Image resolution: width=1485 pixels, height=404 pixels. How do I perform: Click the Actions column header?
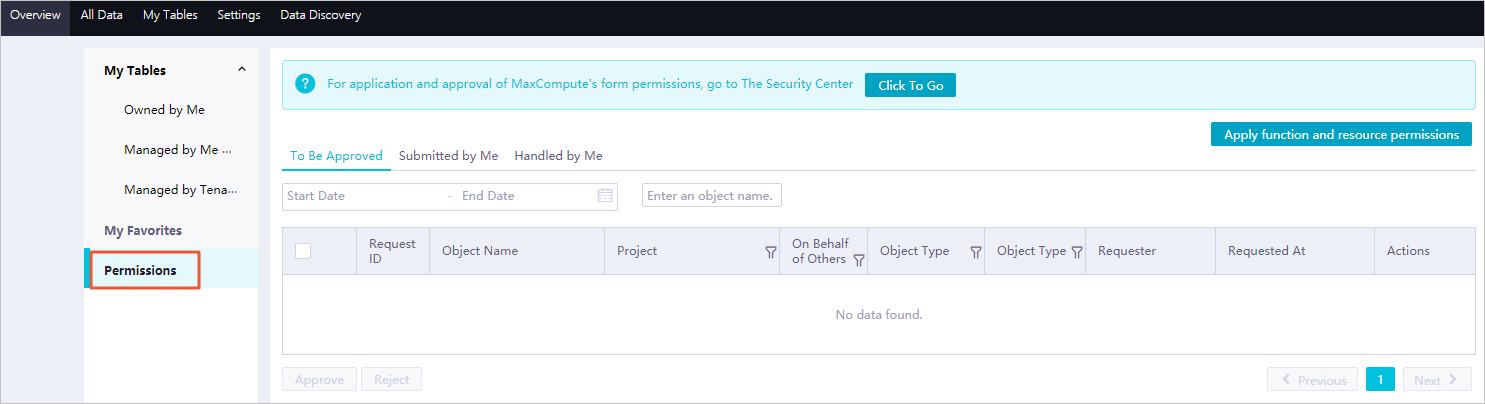pos(1425,251)
